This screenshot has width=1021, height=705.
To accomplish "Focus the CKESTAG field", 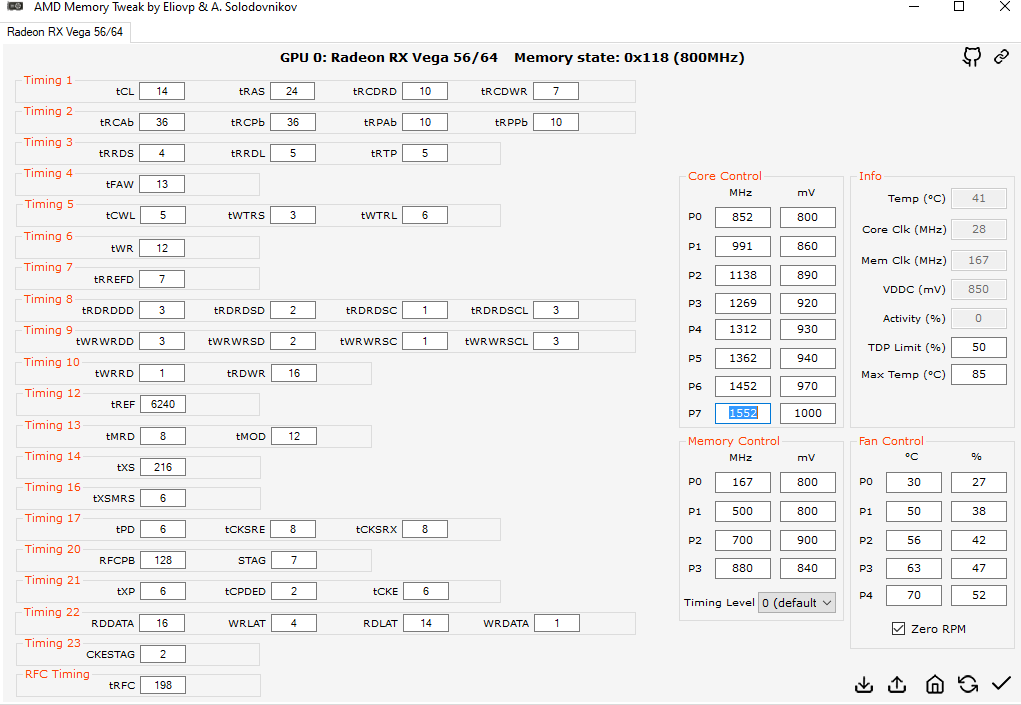I will click(x=163, y=654).
